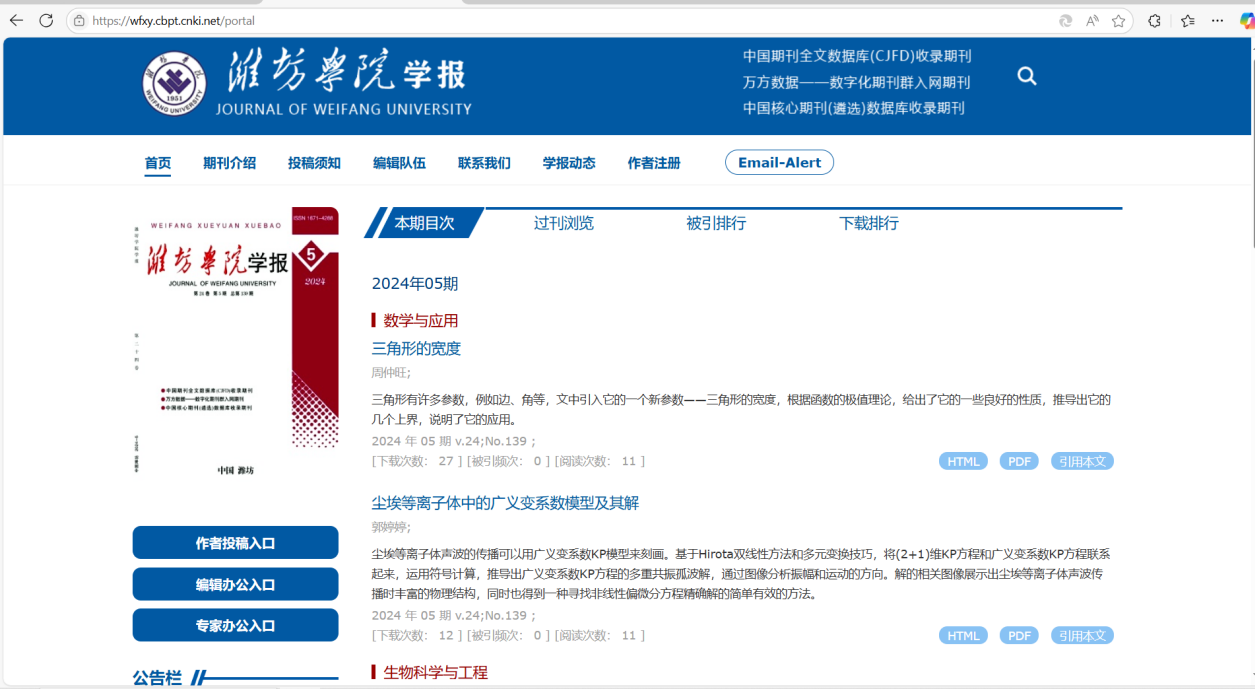Open the 投稿须知 navigation menu item
Image resolution: width=1255 pixels, height=689 pixels.
[x=314, y=163]
